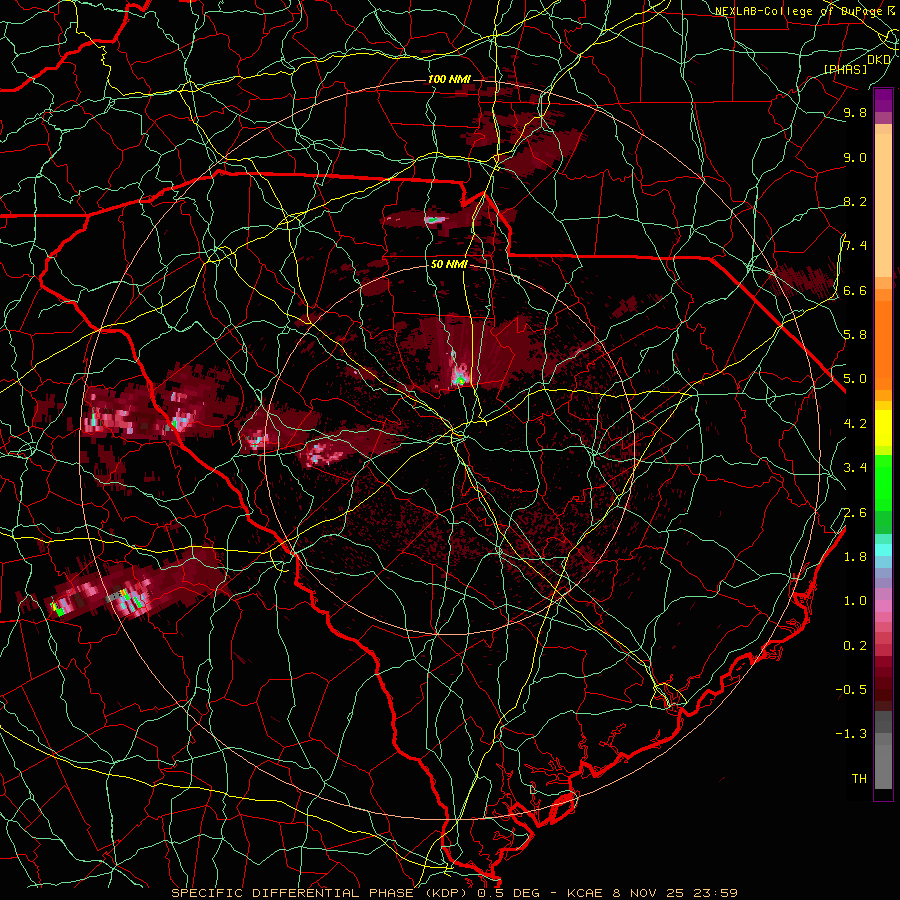Click the 1.0 value on color scale
The image size is (900, 900).
[x=855, y=600]
